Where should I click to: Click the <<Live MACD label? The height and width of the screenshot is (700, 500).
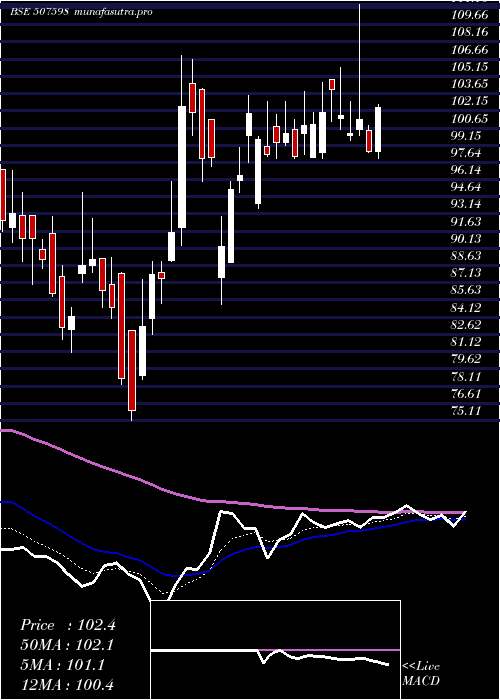click(421, 673)
